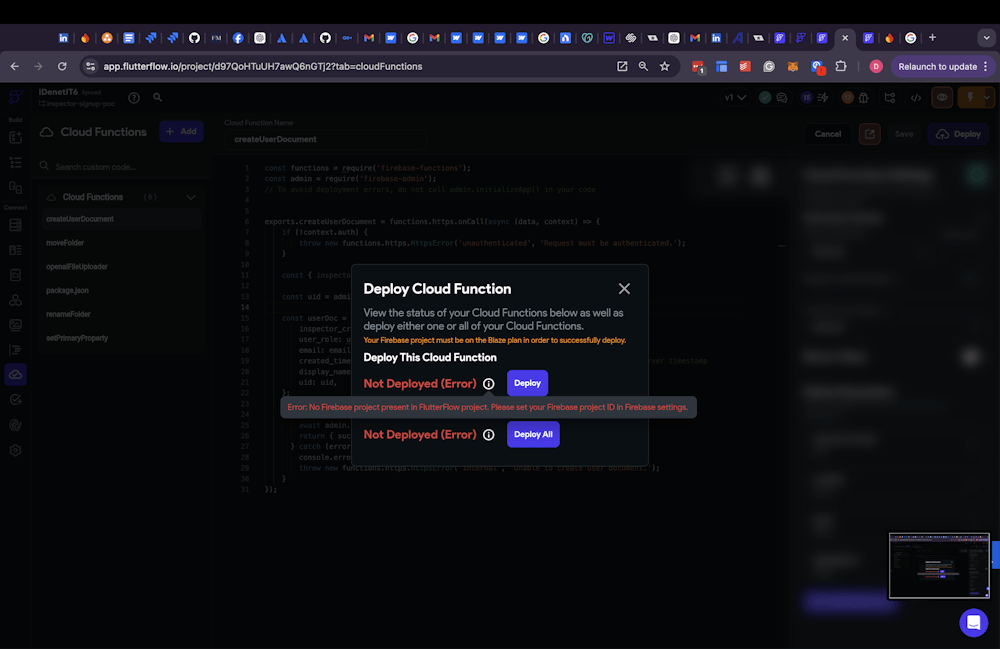
Task: Open the MetaMask fox extension
Action: pos(793,66)
